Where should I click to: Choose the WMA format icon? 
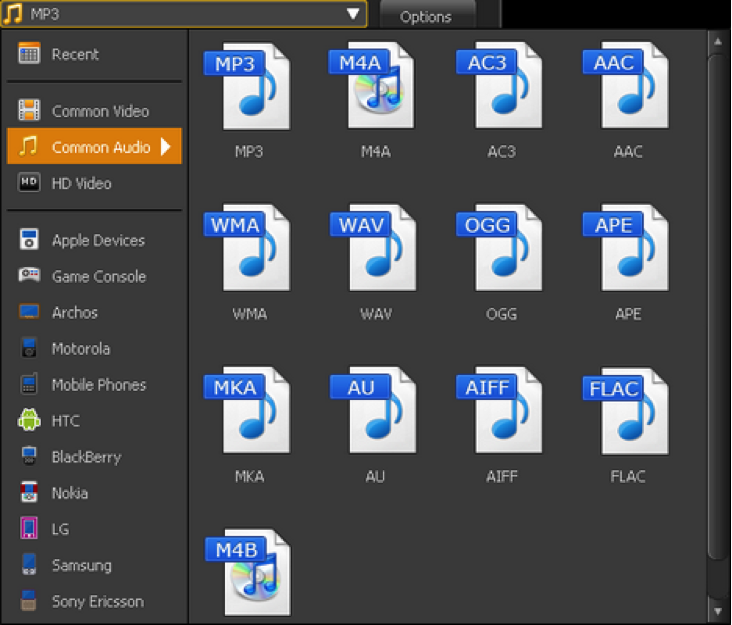pos(248,249)
